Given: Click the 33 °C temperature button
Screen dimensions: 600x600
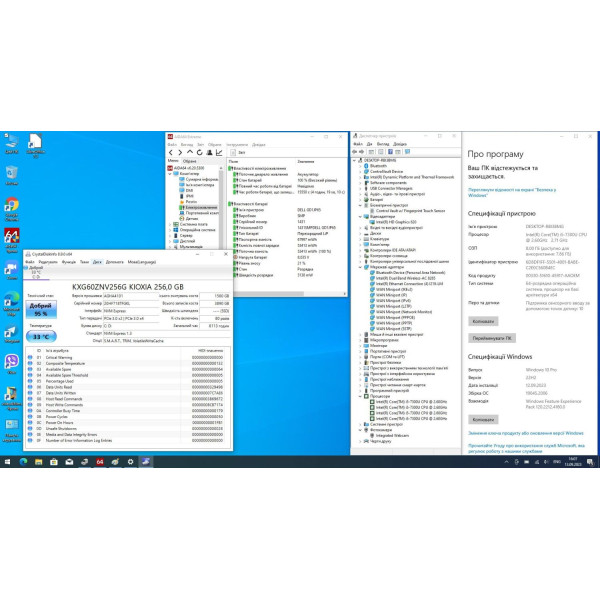Looking at the screenshot, I should tap(41, 337).
